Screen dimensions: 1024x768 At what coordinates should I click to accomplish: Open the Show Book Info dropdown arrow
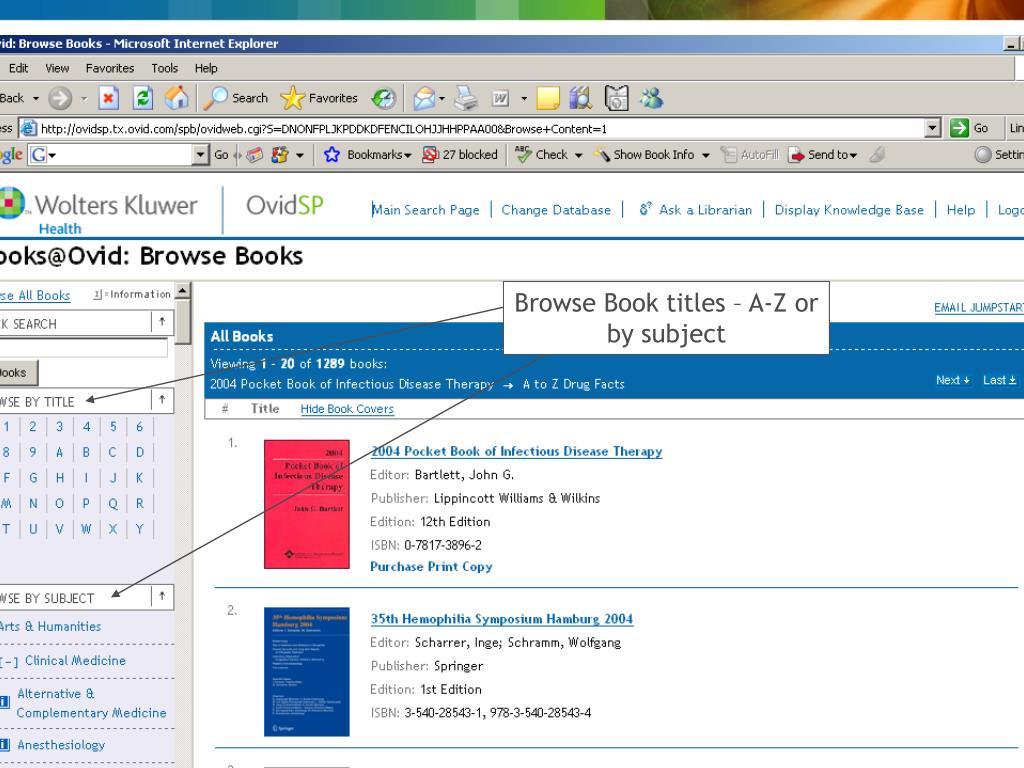705,155
